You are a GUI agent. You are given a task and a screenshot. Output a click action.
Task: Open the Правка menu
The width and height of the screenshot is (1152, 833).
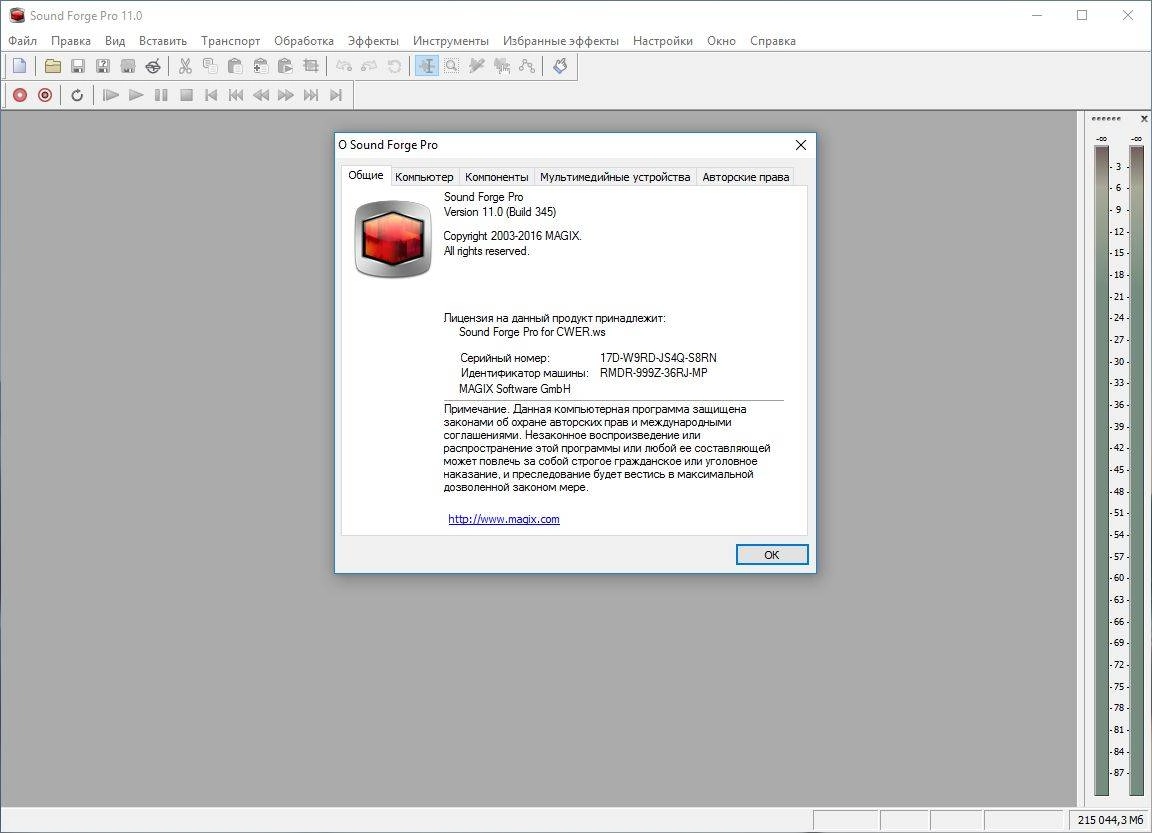71,41
